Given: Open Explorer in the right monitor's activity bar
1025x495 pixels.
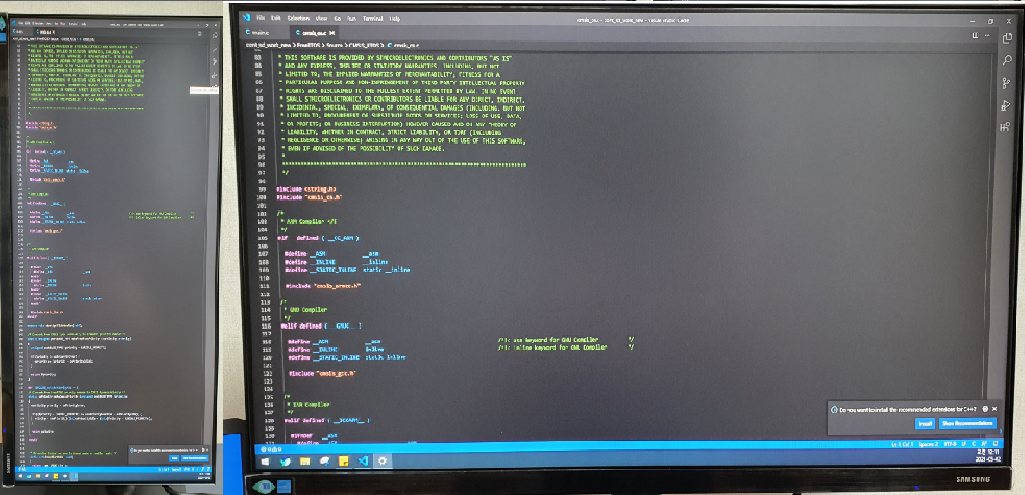Looking at the screenshot, I should (1007, 39).
